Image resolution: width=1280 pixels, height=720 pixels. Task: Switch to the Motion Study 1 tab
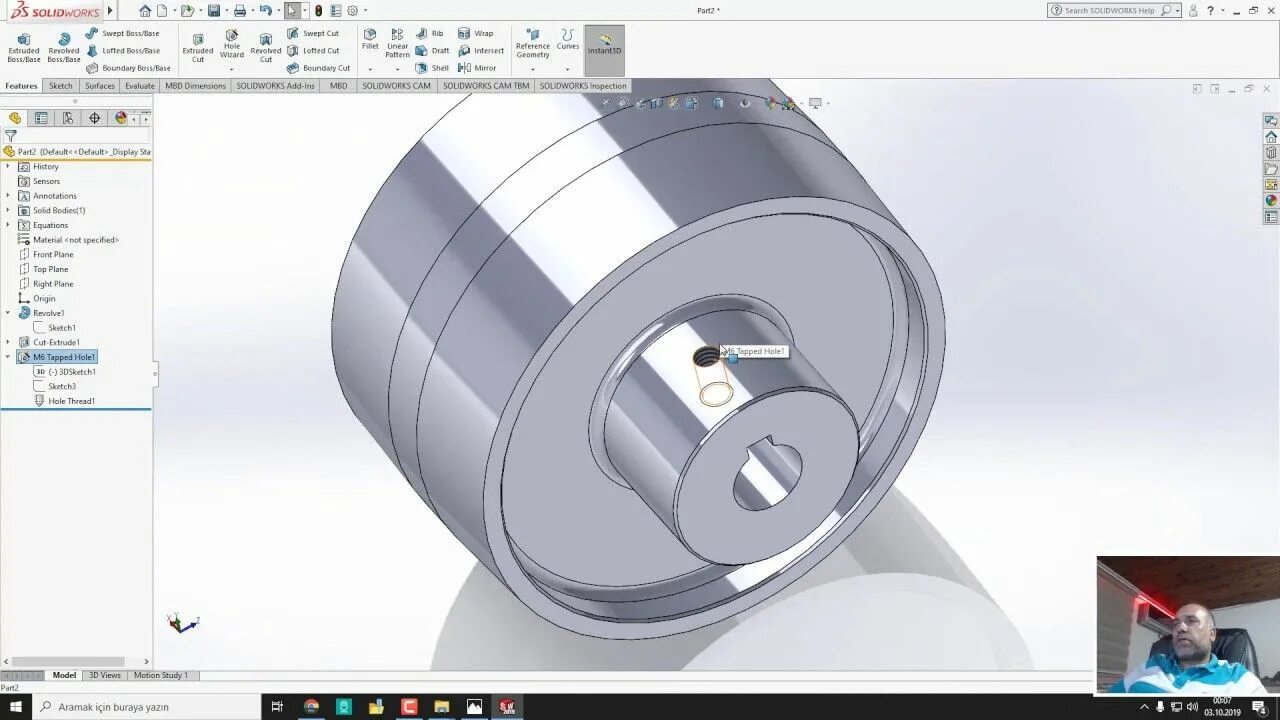[x=161, y=675]
